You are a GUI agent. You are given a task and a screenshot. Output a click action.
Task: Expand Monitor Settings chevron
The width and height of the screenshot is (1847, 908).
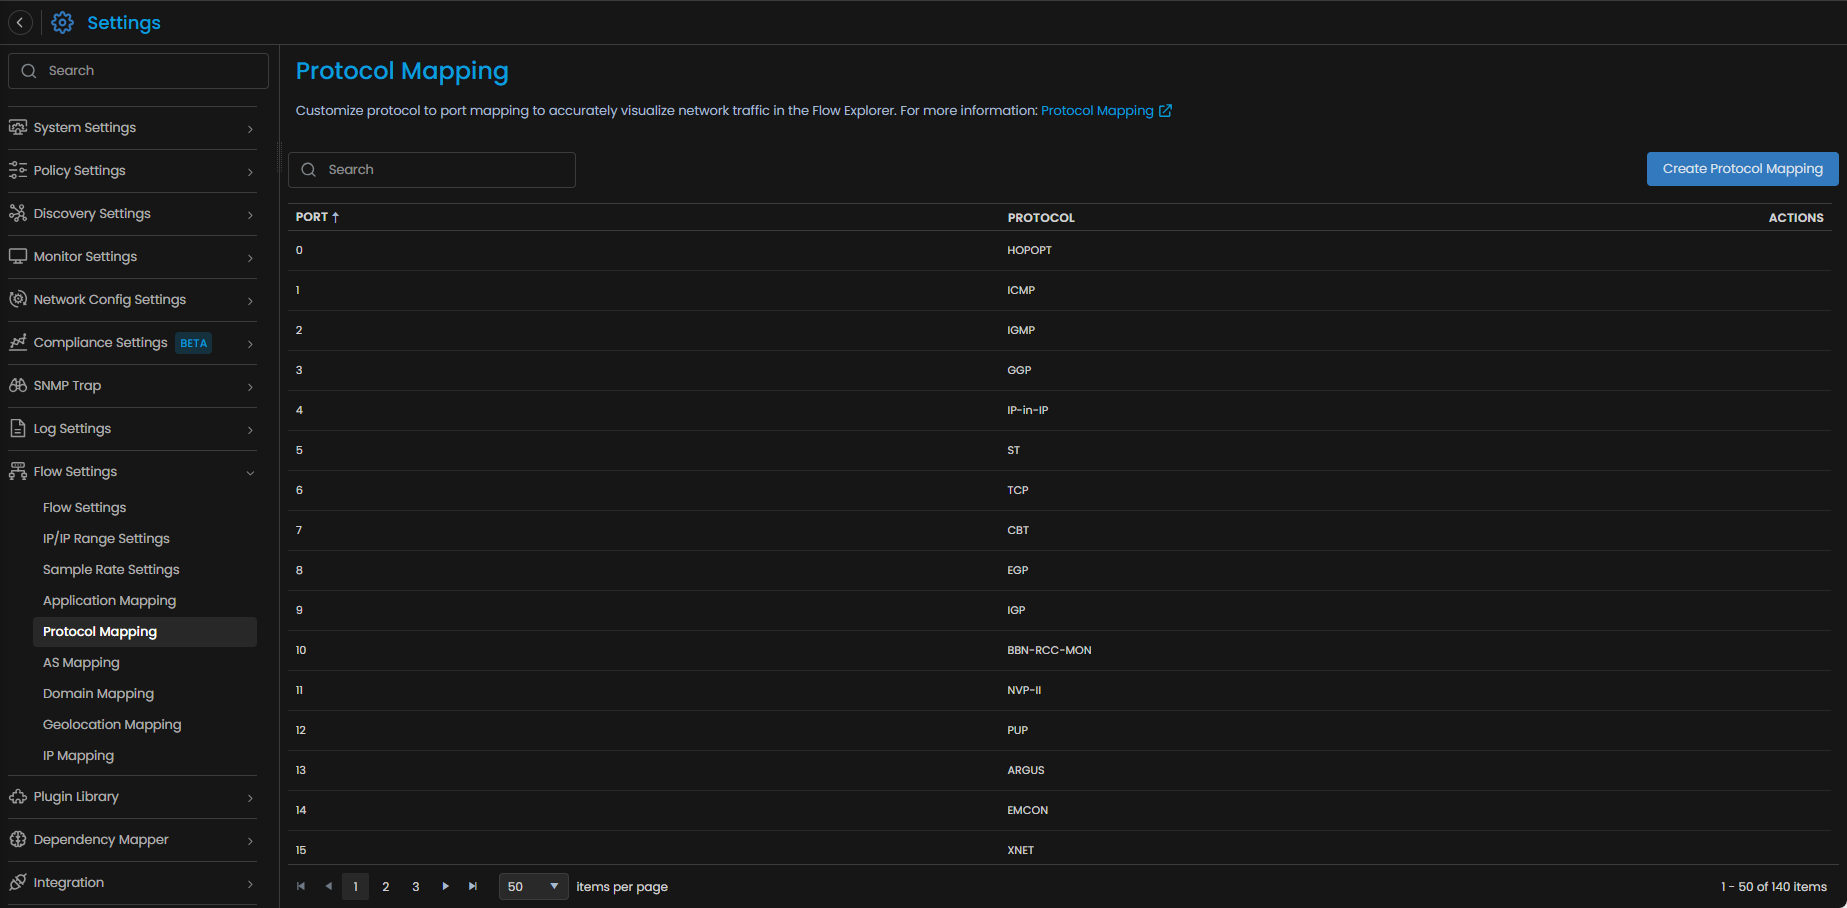(x=250, y=258)
